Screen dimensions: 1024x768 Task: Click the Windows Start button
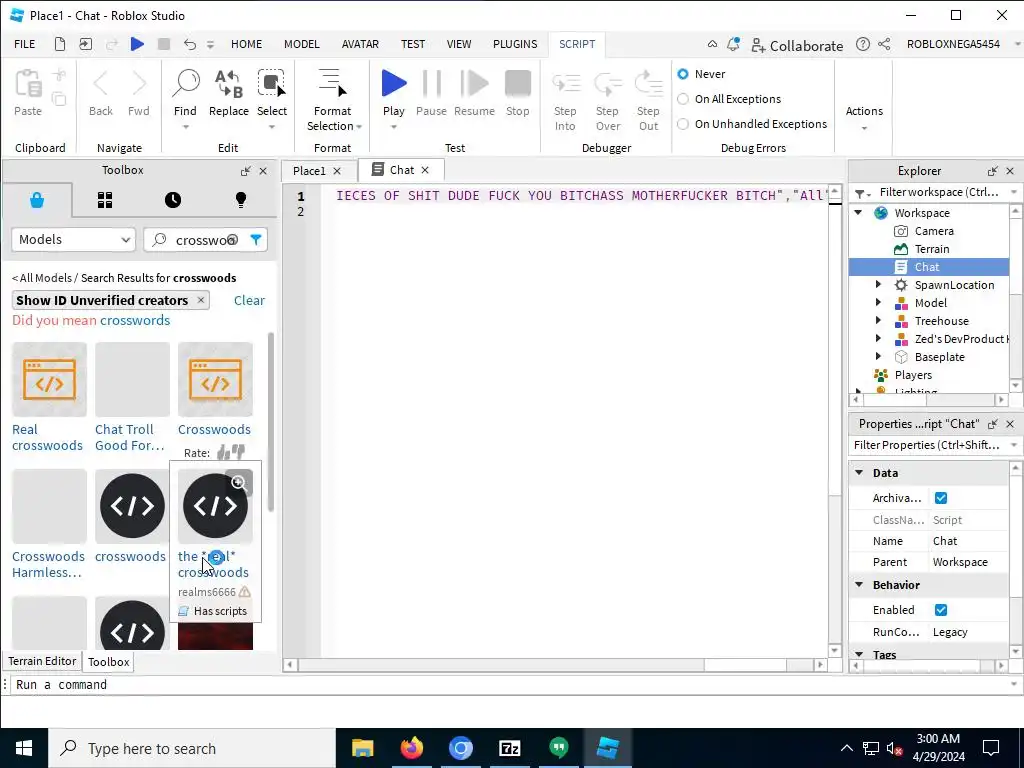[24, 748]
